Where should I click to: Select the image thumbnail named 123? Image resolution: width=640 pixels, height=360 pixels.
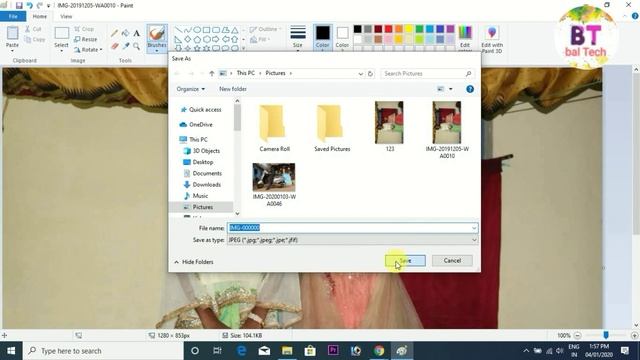[x=389, y=127]
